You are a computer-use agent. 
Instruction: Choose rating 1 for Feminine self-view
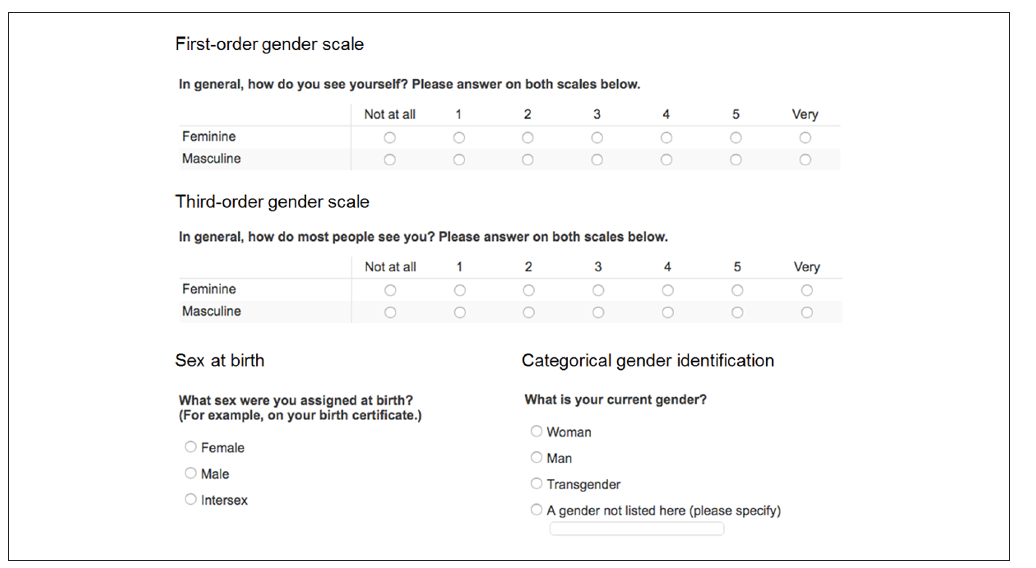coord(459,138)
